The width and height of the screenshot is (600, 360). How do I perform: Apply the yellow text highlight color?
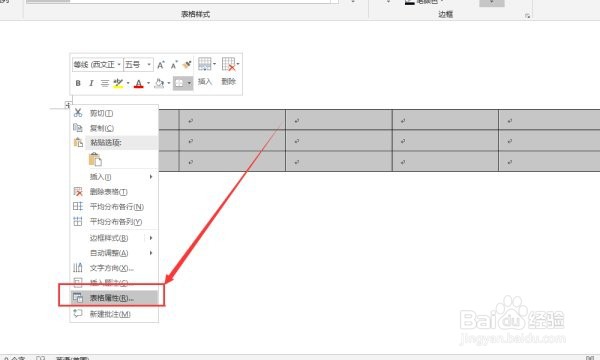(118, 83)
